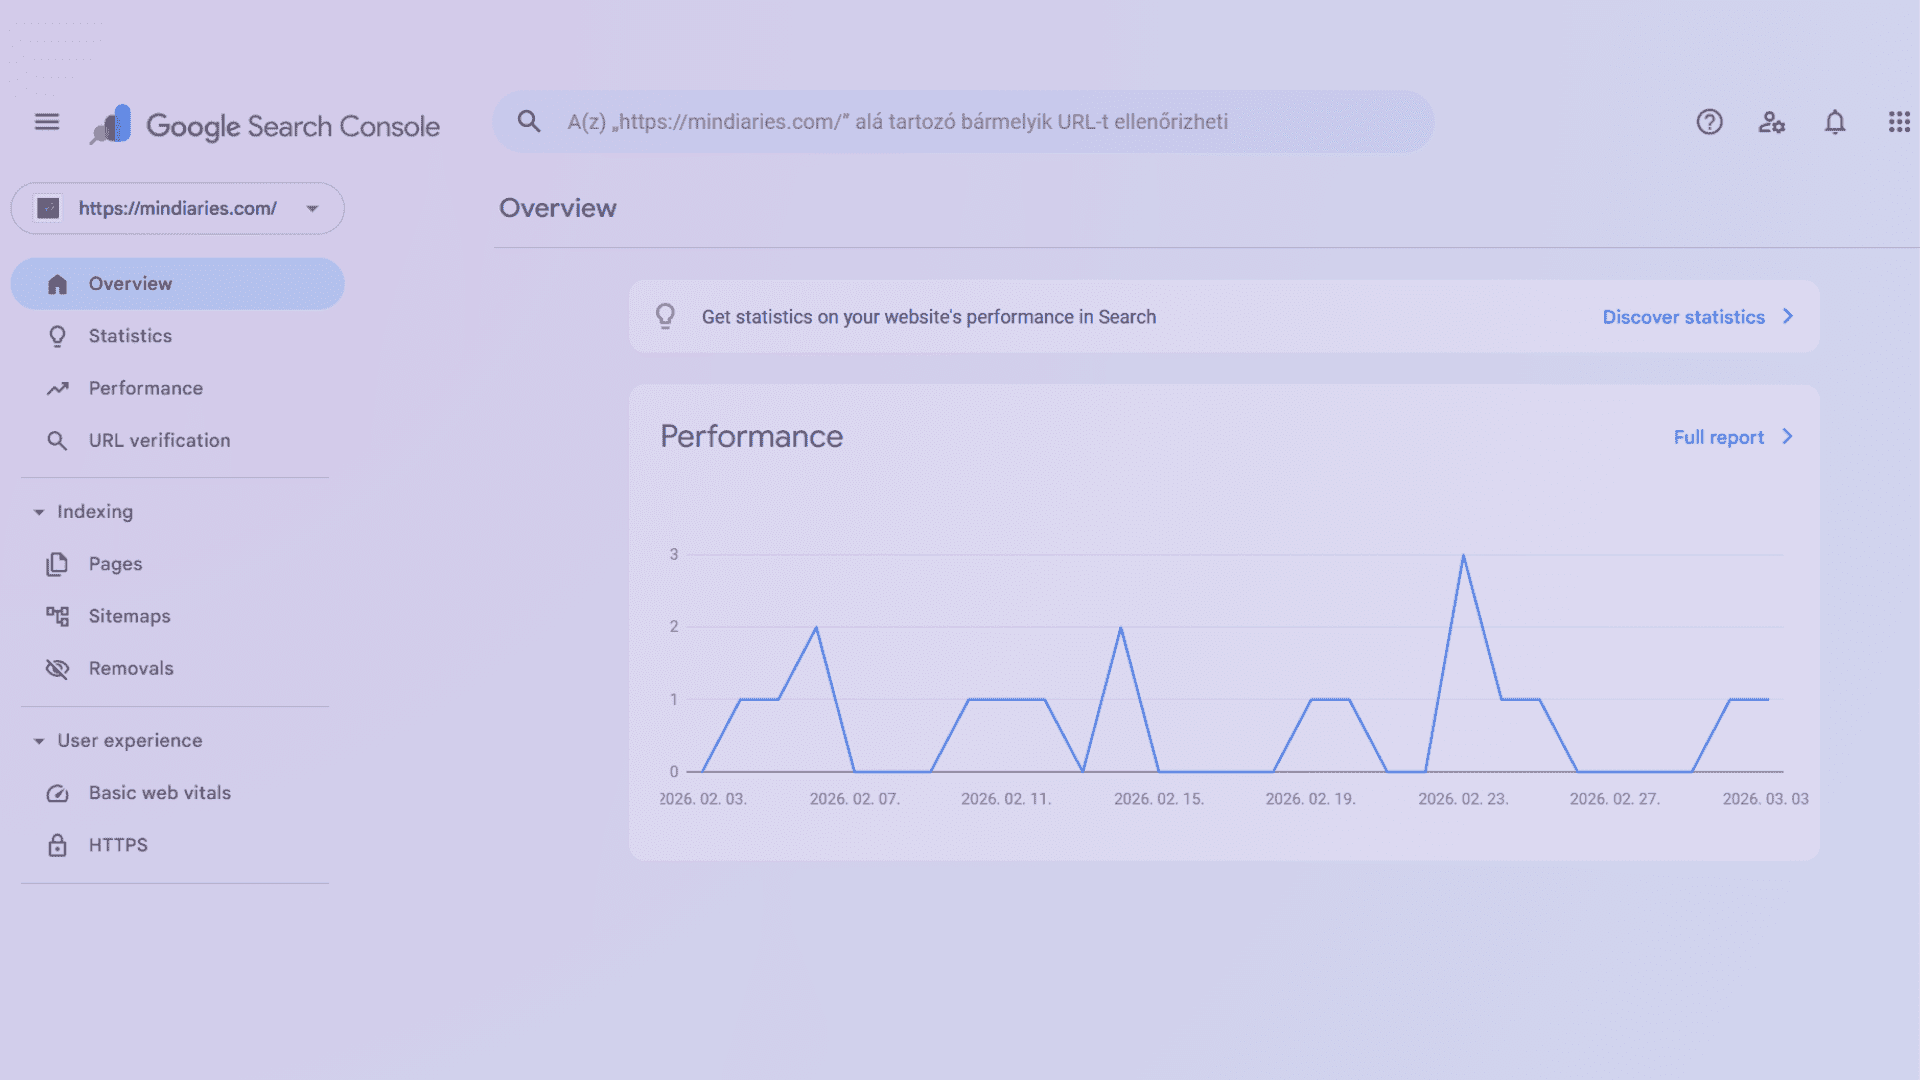The height and width of the screenshot is (1080, 1920).
Task: Click the HTTPS padlock icon
Action: pos(57,845)
